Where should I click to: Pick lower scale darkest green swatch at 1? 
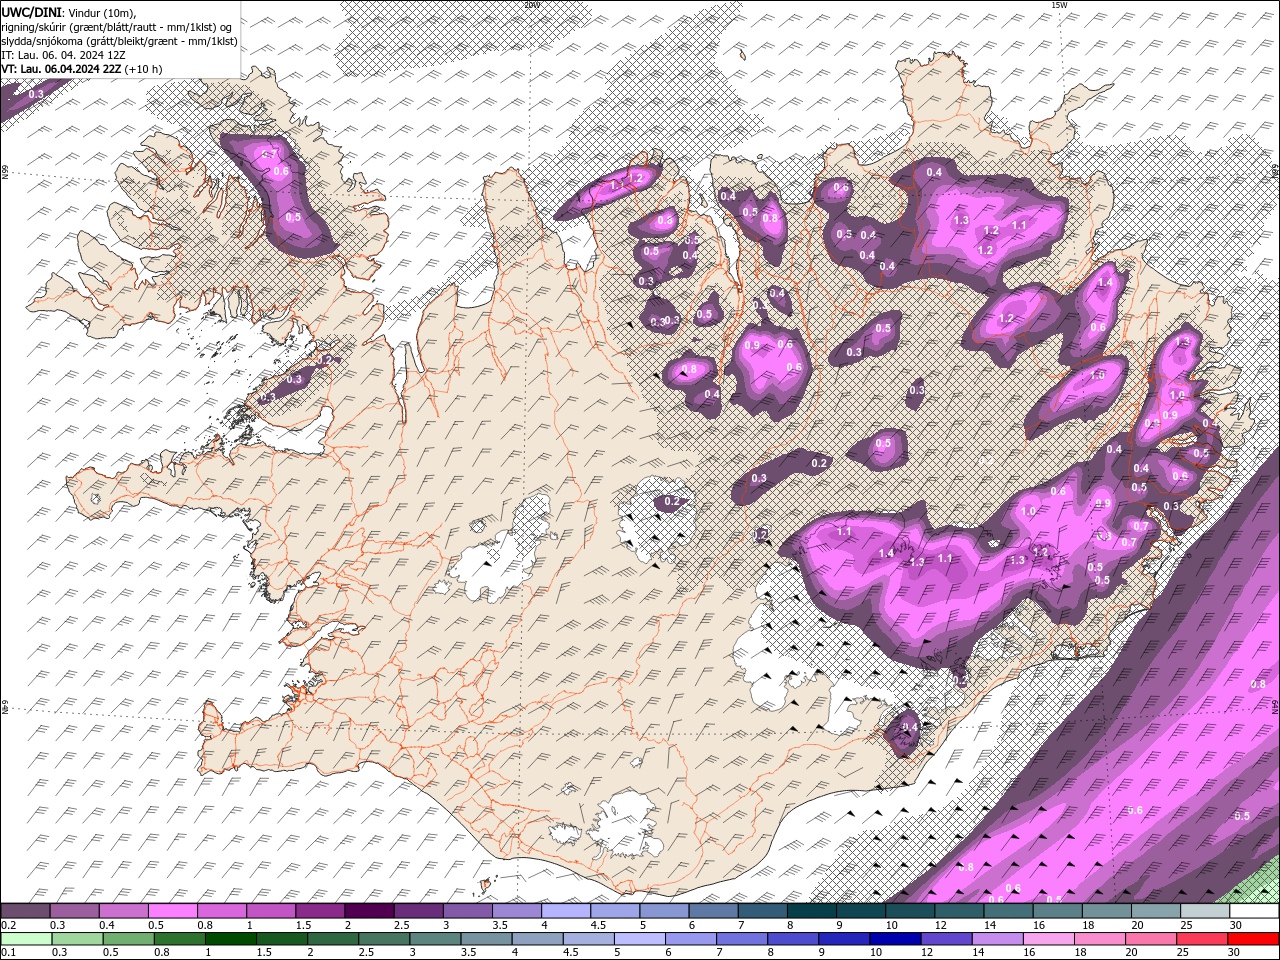230,939
